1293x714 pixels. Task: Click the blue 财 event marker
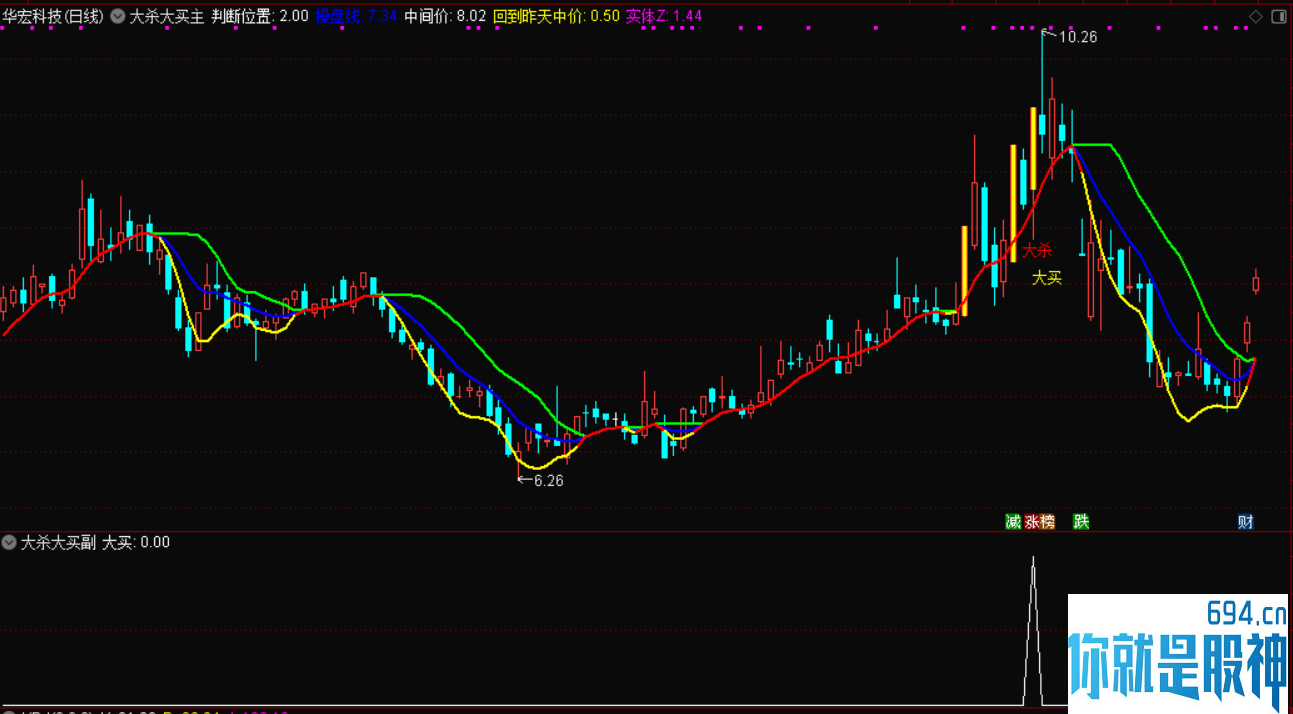(1245, 521)
